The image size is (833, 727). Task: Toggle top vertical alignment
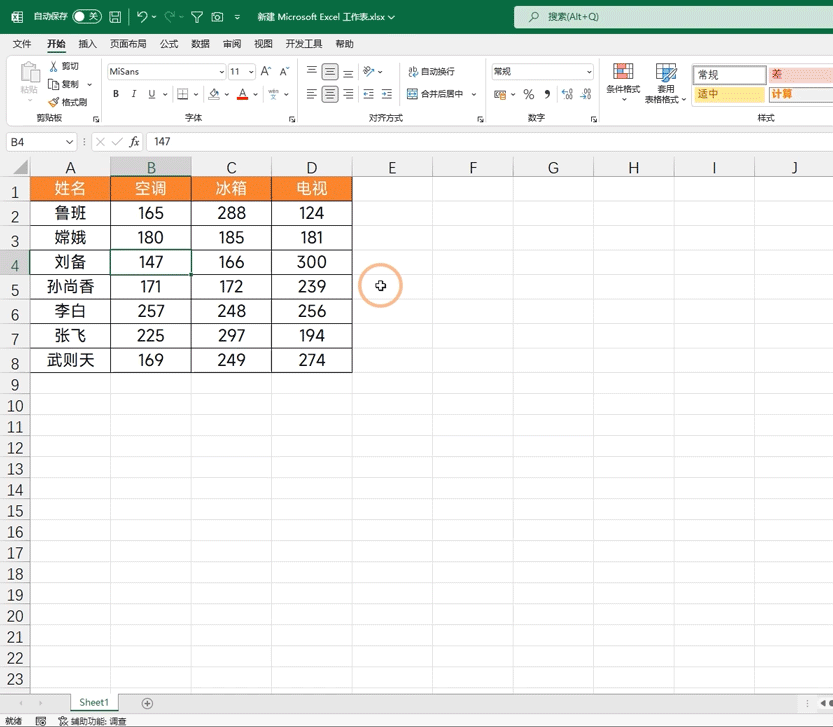click(x=312, y=71)
